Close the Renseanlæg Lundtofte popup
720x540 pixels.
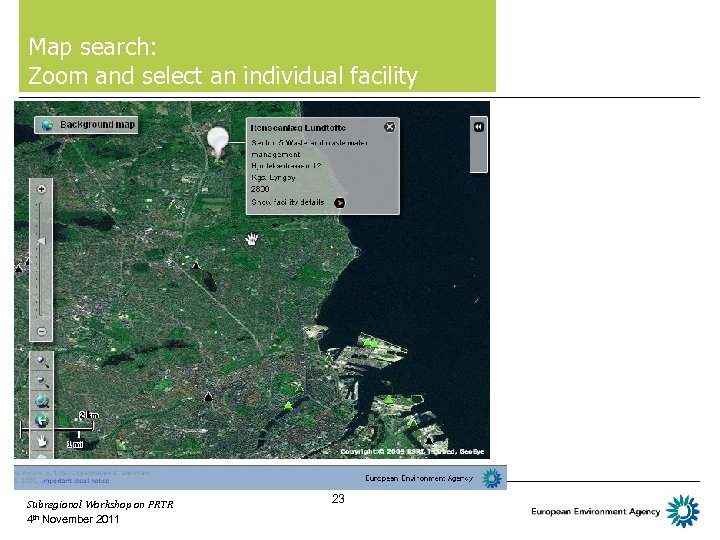coord(389,127)
